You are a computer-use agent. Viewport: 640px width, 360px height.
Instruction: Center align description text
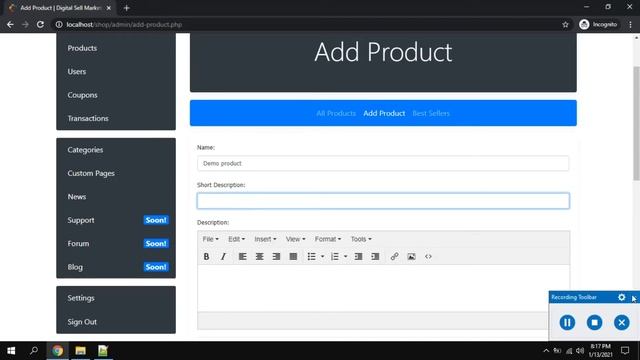point(260,256)
